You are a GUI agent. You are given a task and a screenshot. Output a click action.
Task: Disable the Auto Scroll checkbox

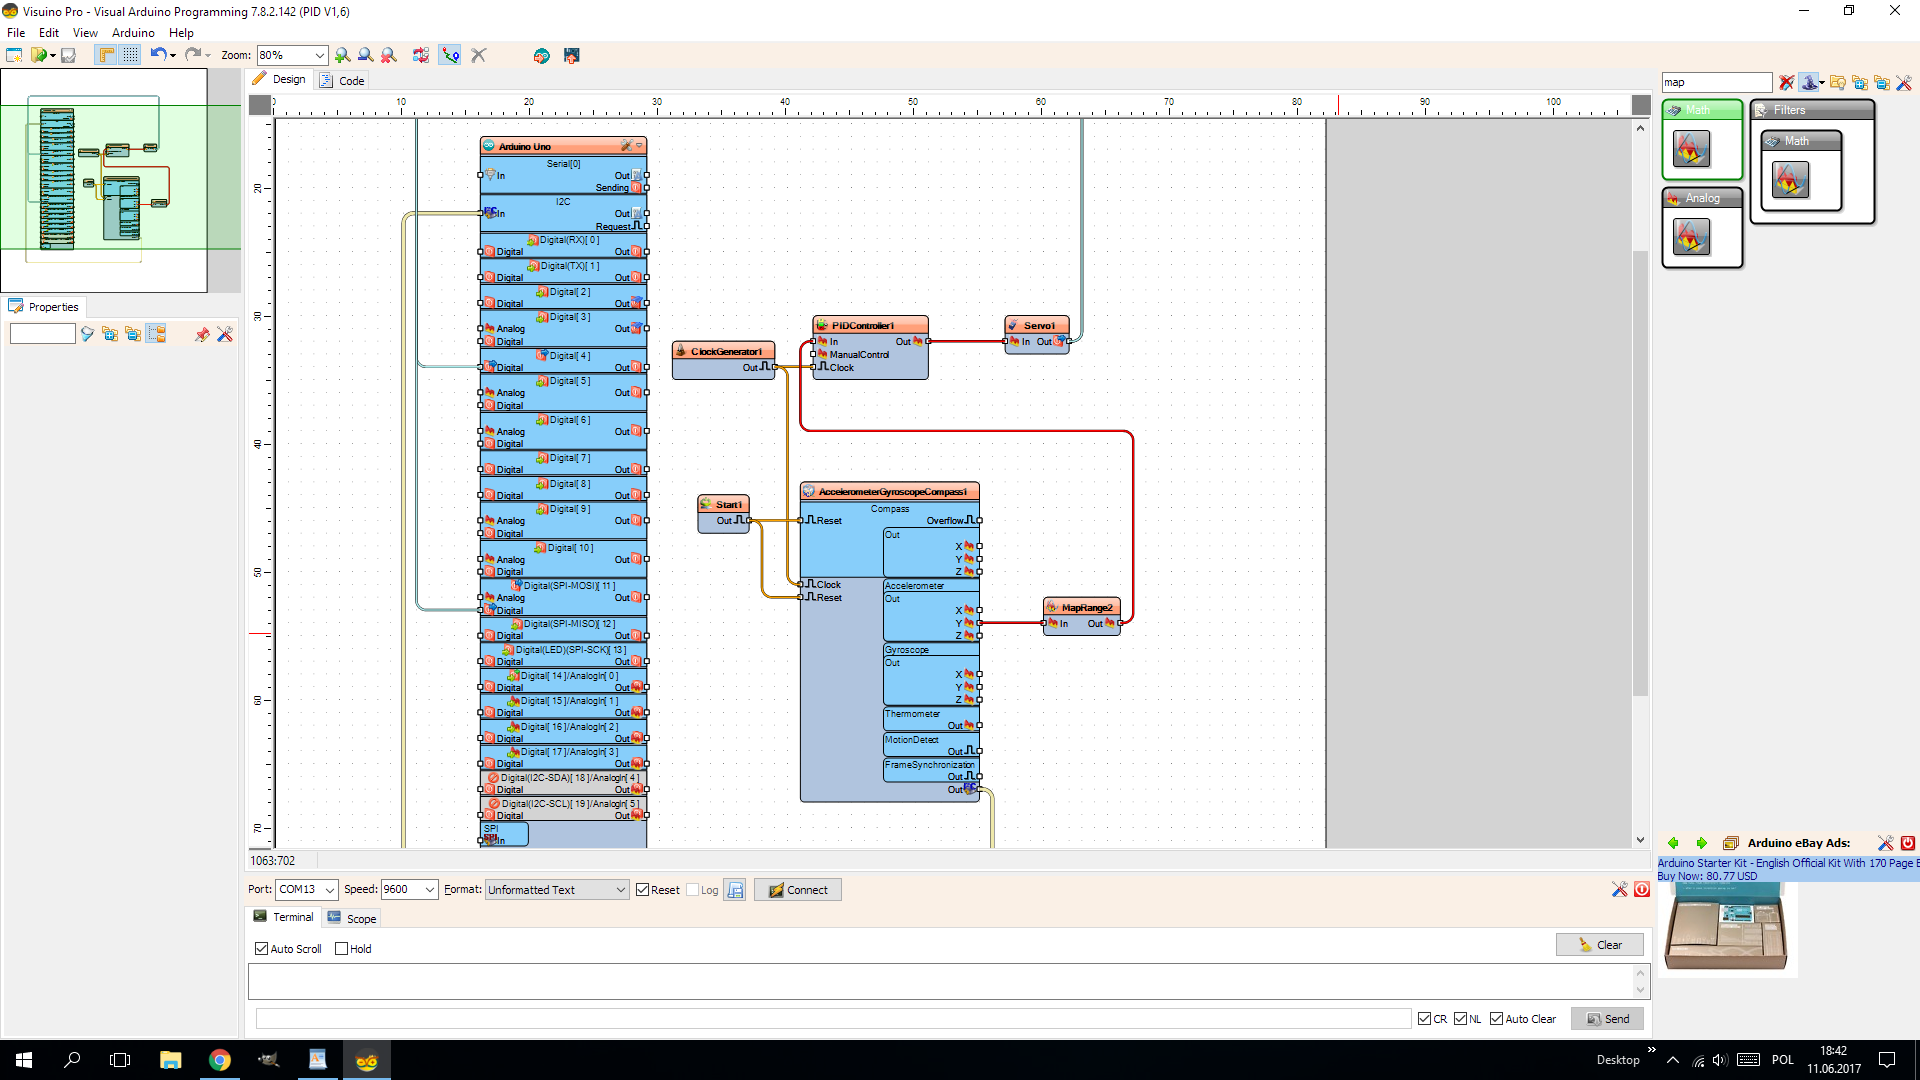261,949
